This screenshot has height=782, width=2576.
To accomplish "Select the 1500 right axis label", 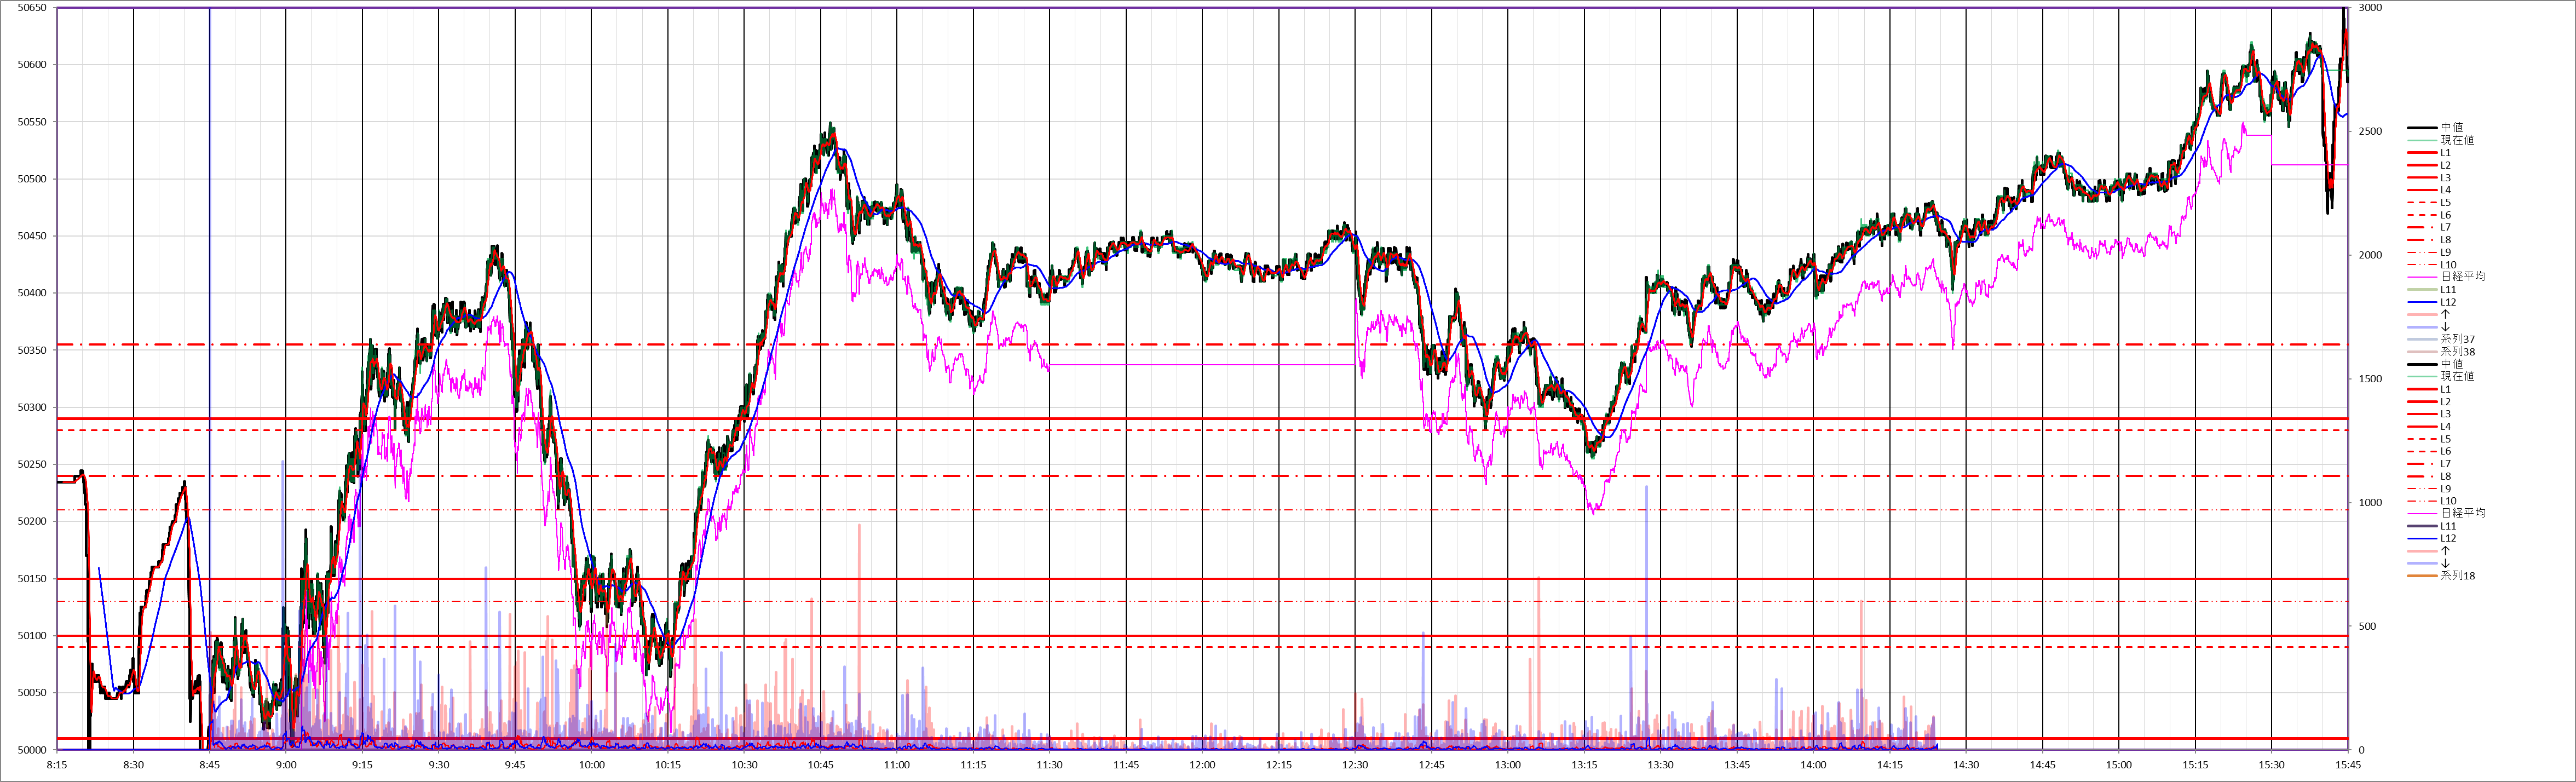I will pyautogui.click(x=2370, y=379).
